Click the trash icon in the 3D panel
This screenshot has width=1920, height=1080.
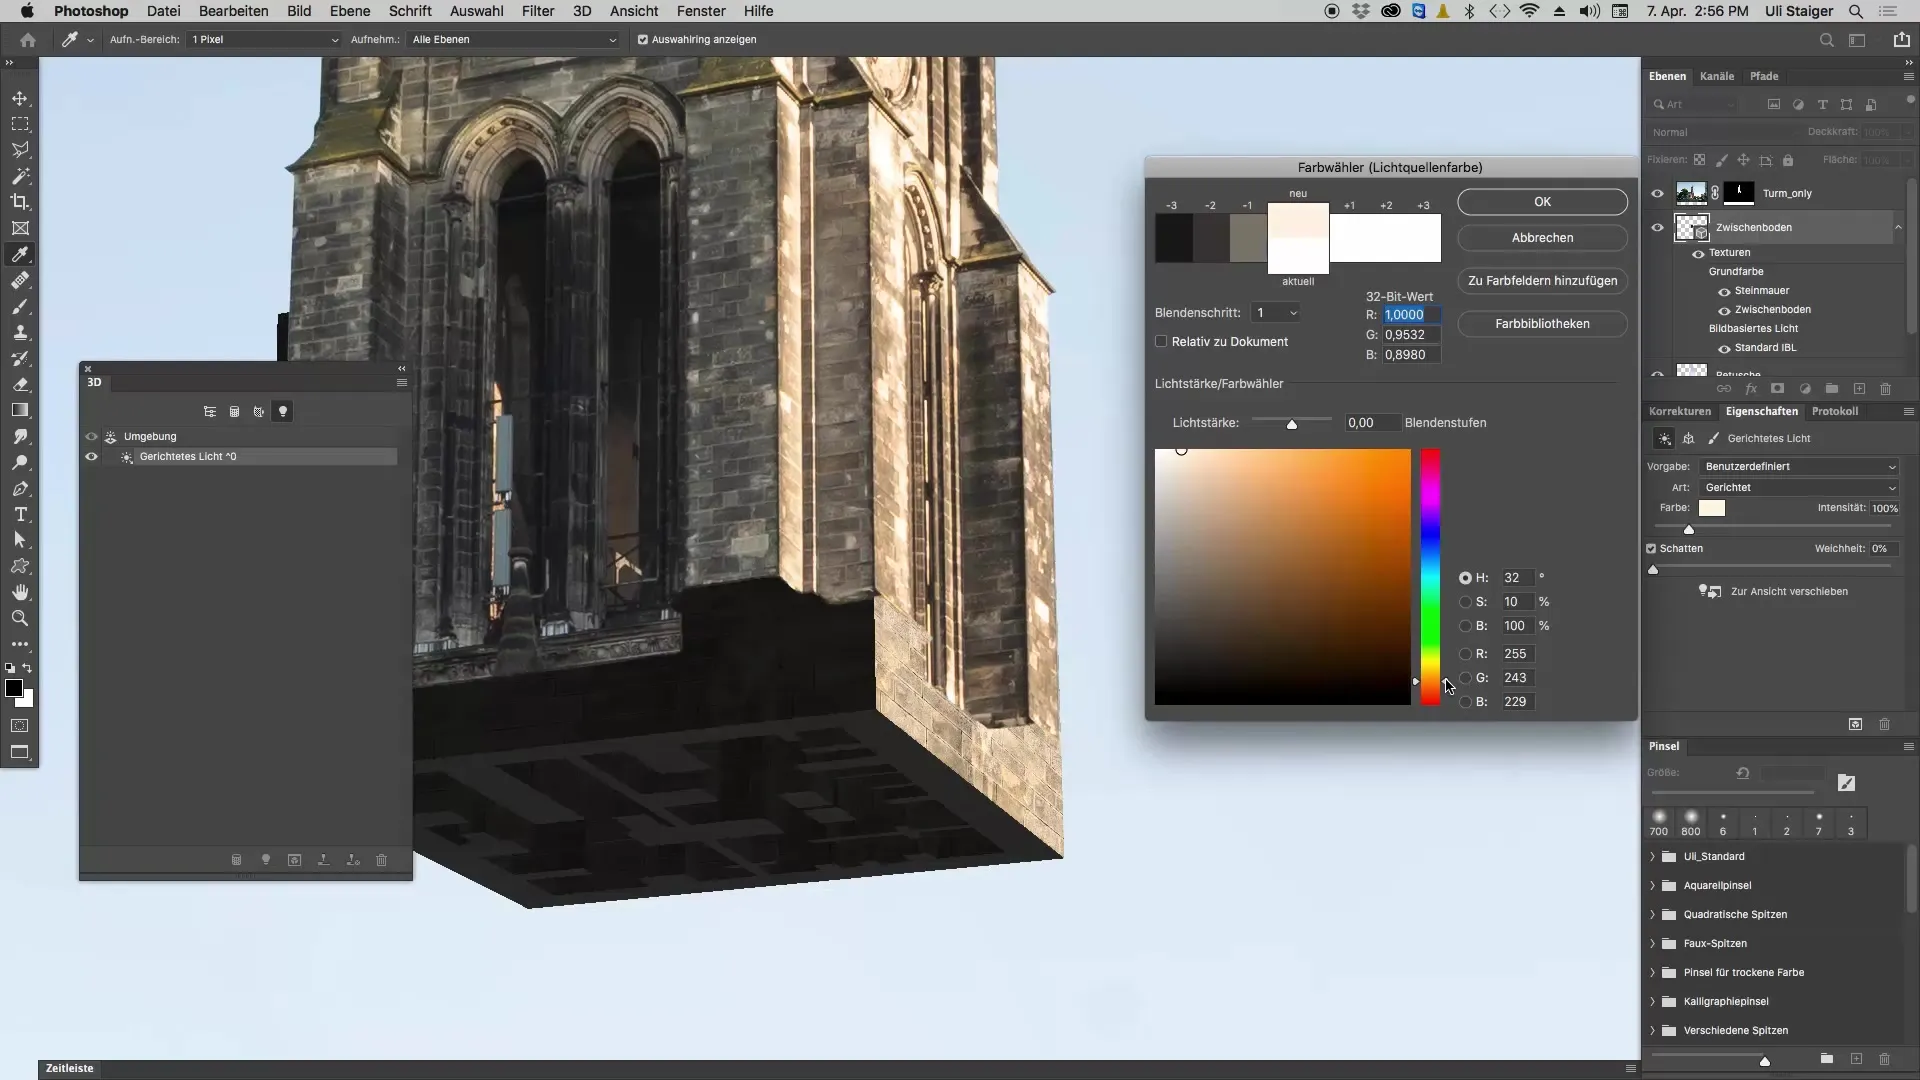point(381,860)
